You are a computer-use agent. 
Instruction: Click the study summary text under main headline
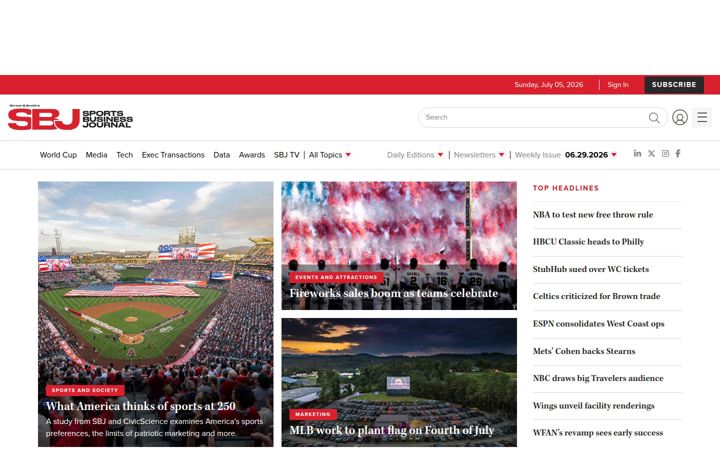[x=154, y=428]
